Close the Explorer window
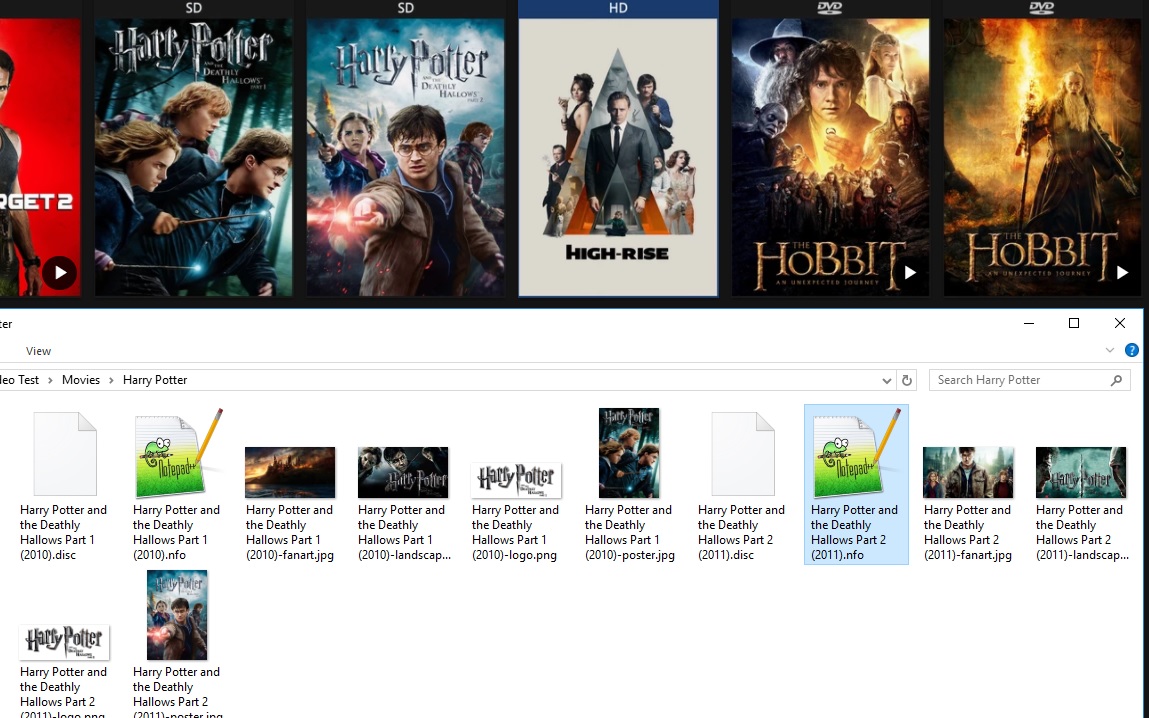Image resolution: width=1149 pixels, height=718 pixels. pos(1120,323)
